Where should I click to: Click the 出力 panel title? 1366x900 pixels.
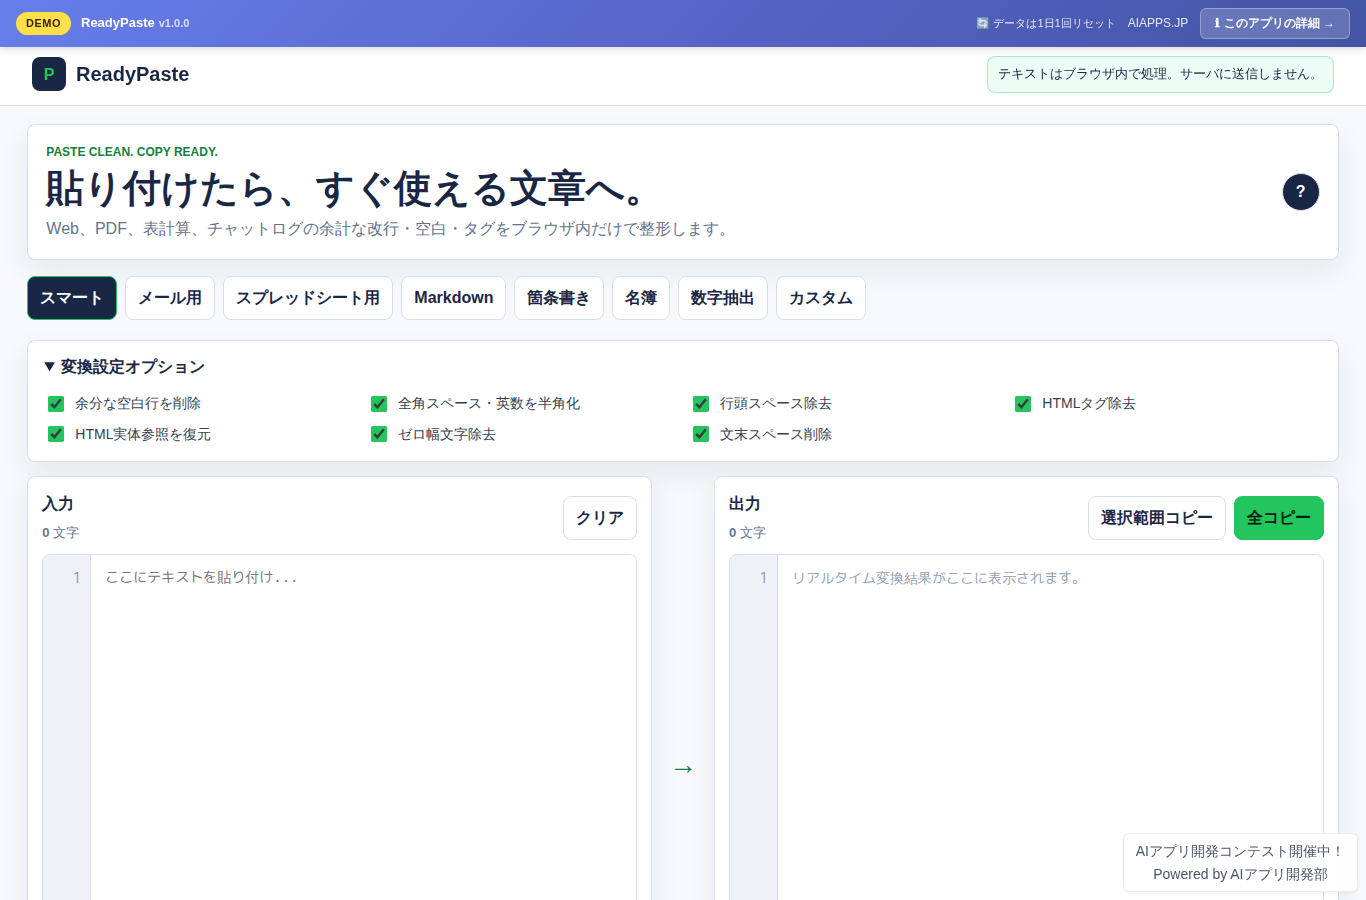click(745, 504)
